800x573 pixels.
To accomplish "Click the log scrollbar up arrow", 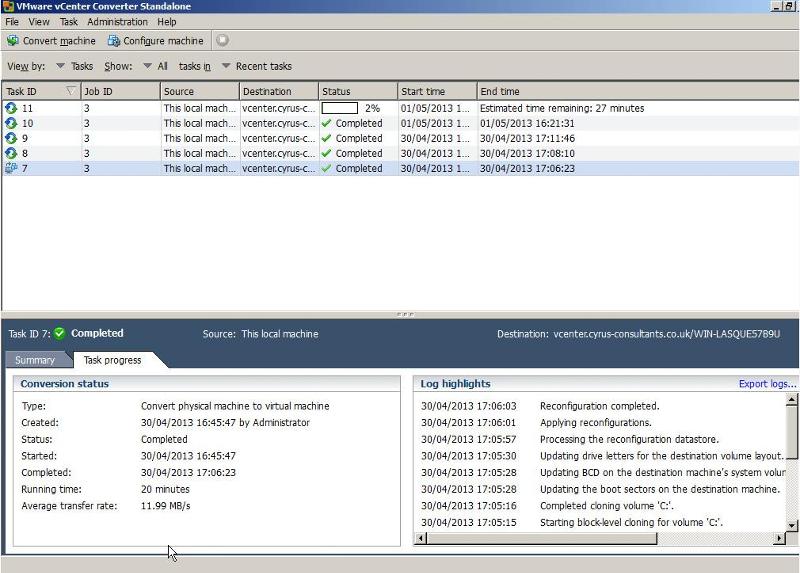I will click(791, 400).
